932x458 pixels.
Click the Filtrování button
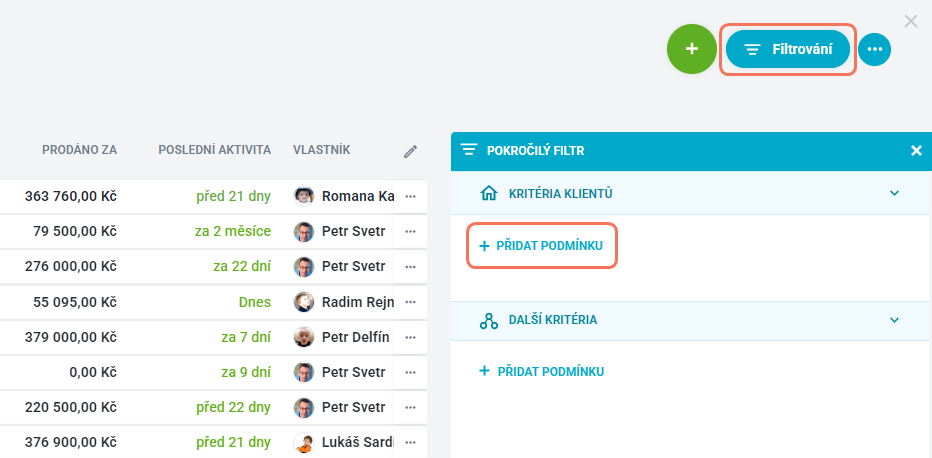point(788,49)
